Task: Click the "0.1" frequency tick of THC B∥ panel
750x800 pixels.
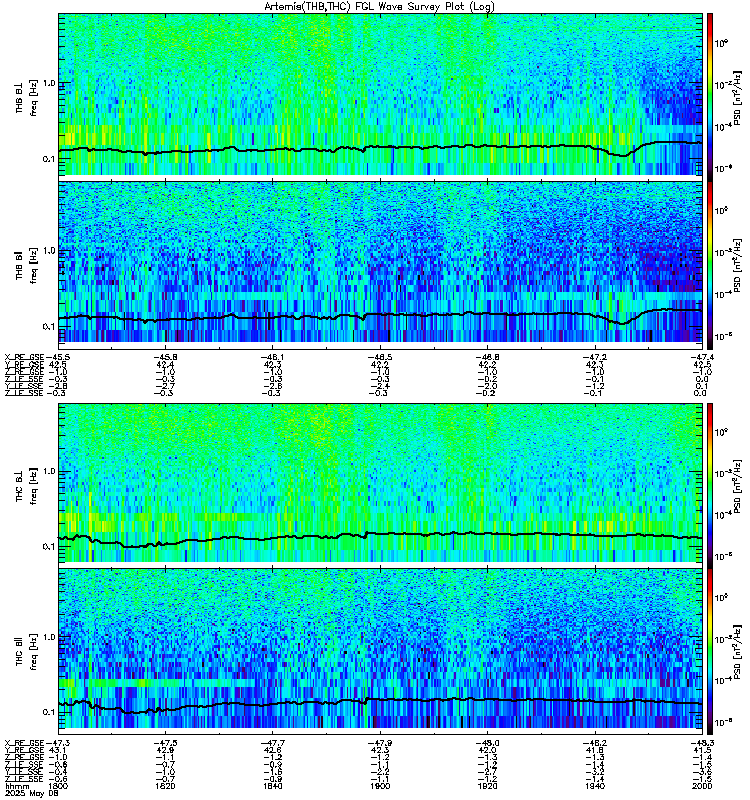Action: (49, 712)
